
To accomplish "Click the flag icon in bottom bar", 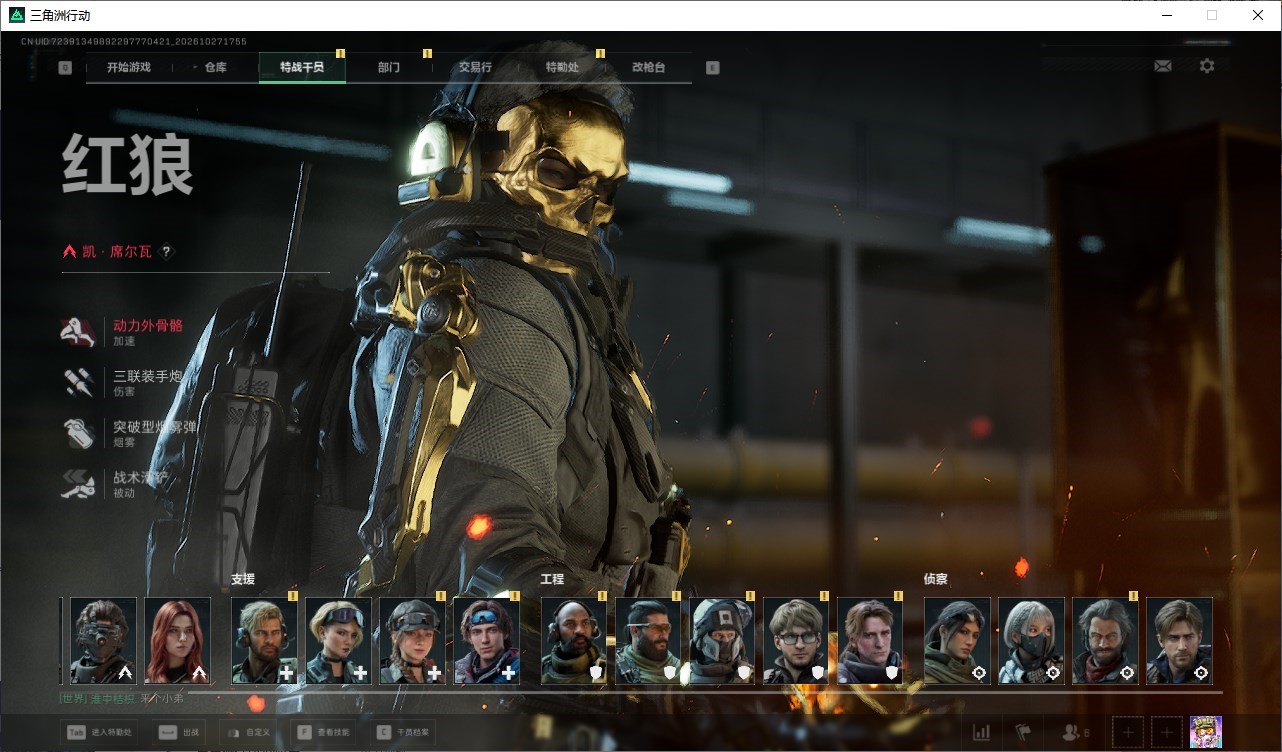I will pos(1022,732).
